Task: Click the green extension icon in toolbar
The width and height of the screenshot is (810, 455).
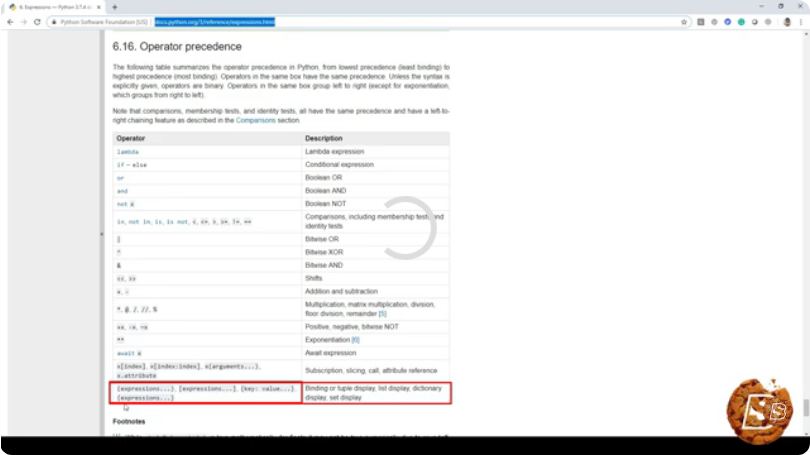Action: tap(741, 22)
